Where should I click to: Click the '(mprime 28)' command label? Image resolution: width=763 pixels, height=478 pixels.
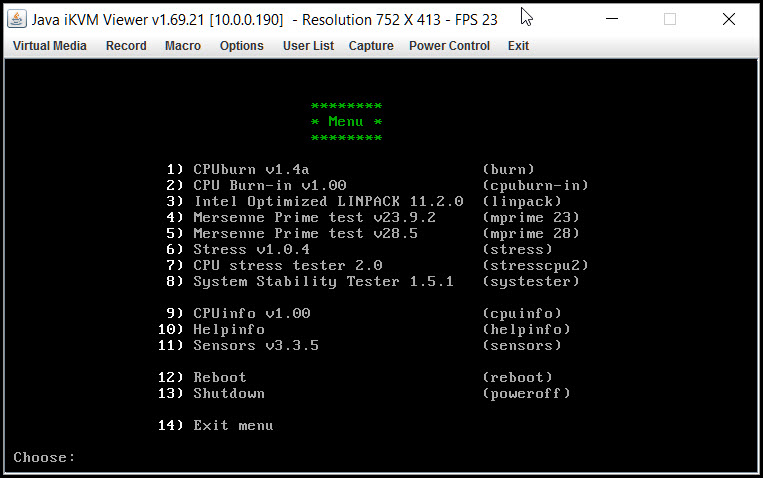pyautogui.click(x=531, y=234)
